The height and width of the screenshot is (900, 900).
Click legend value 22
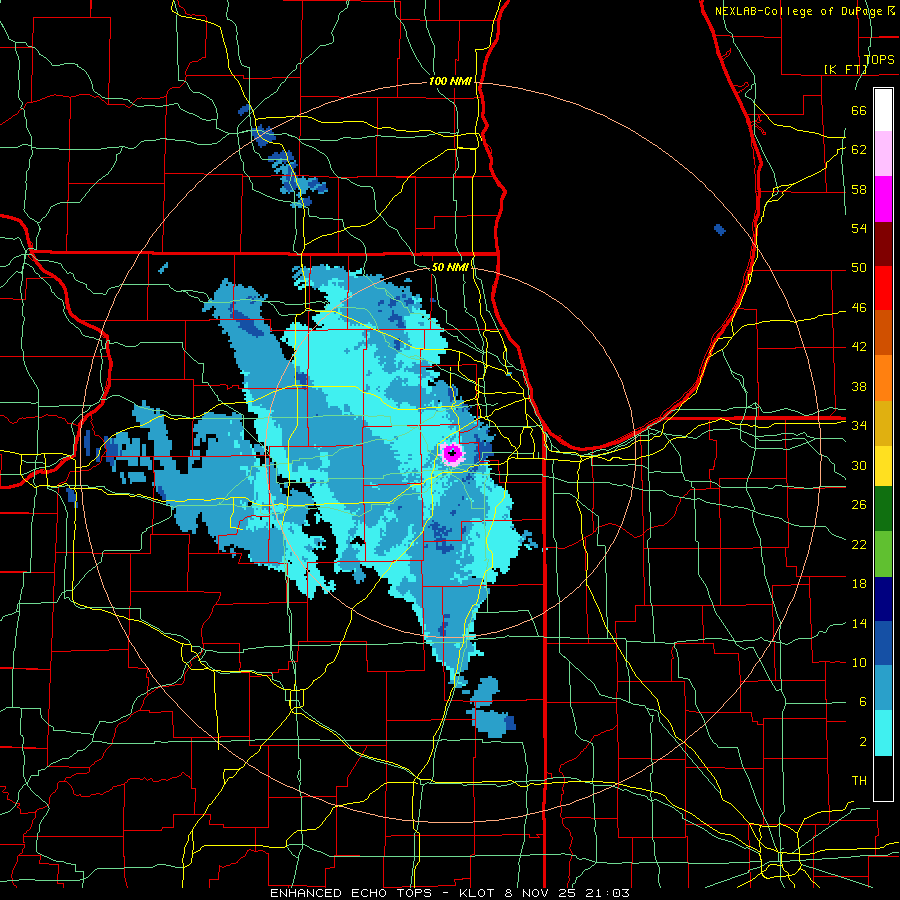[x=859, y=544]
